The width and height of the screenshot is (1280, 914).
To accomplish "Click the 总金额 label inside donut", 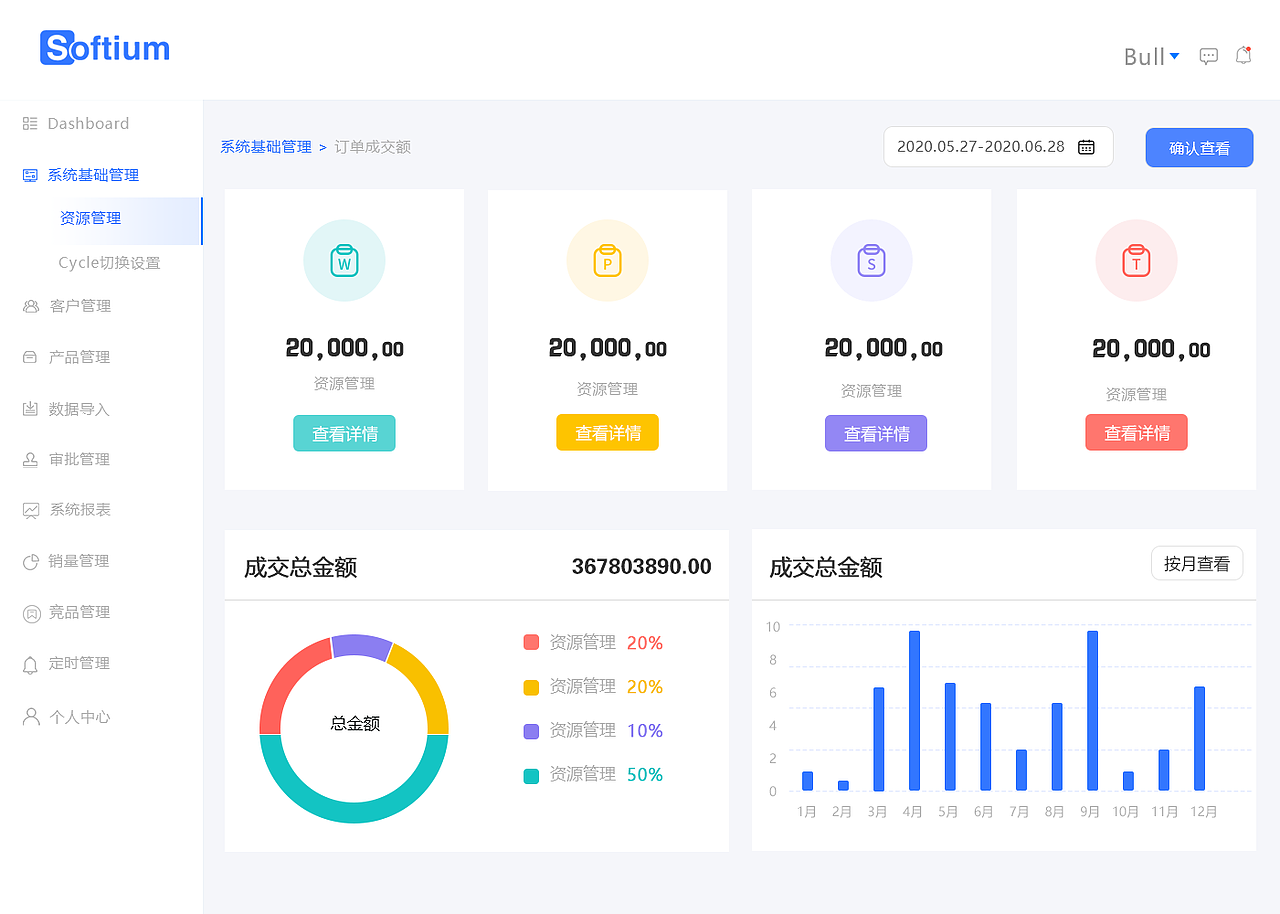I will [355, 723].
